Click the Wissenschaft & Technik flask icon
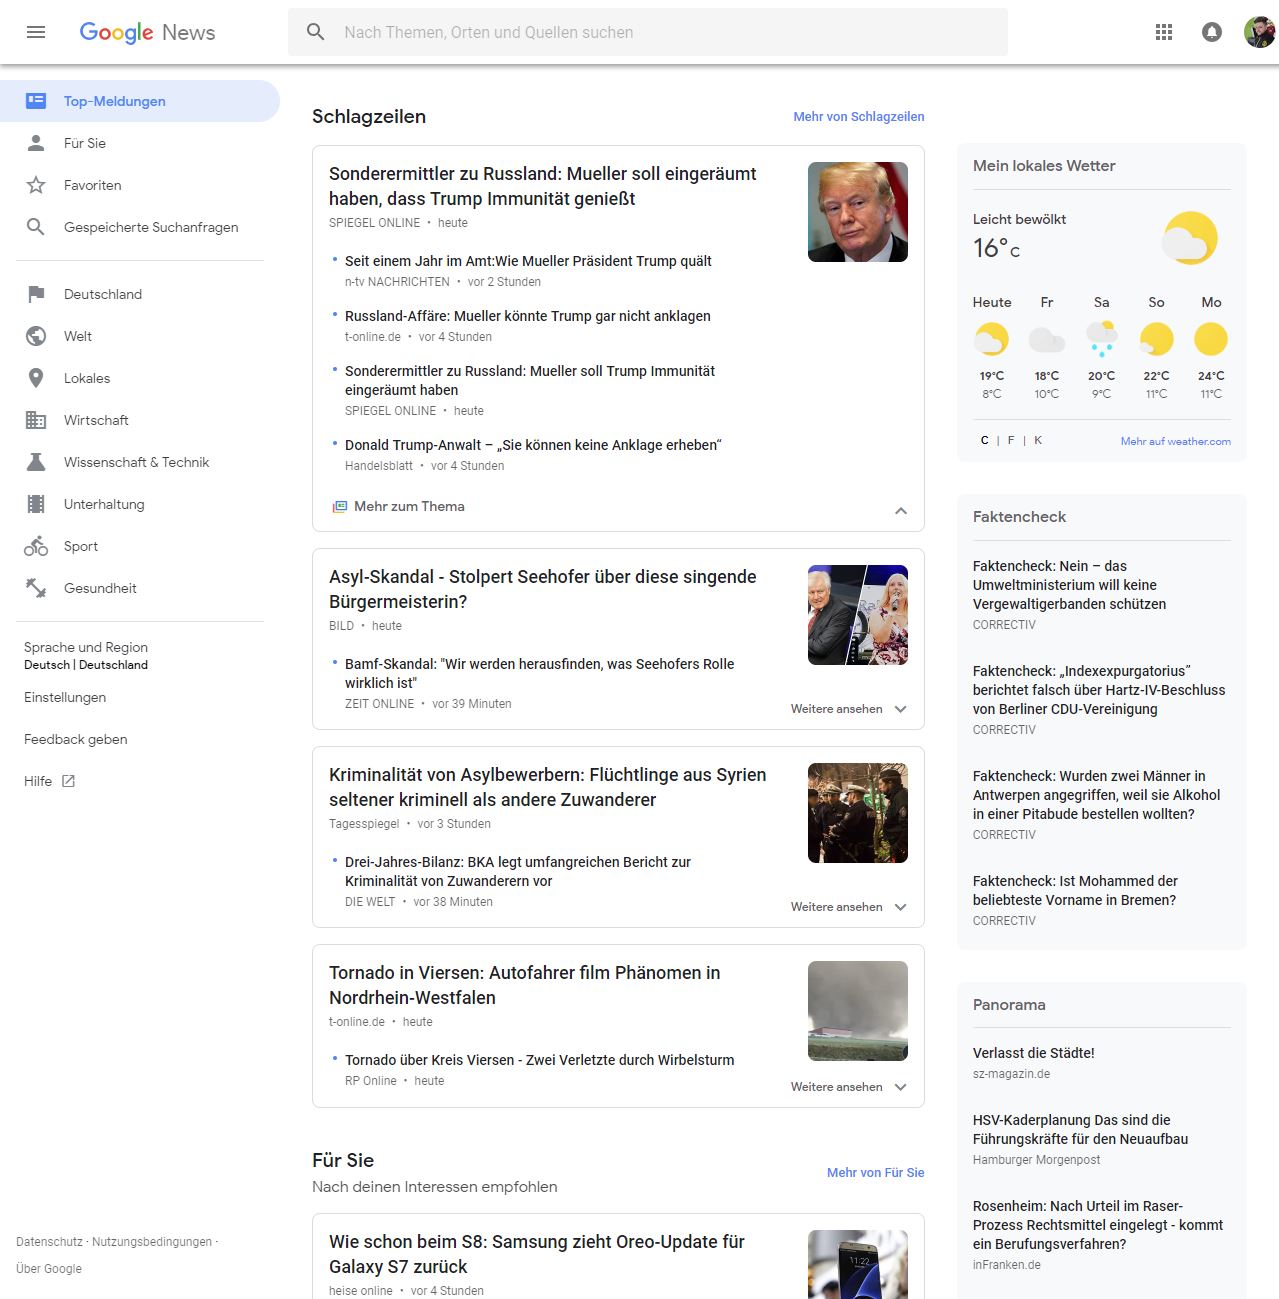1279x1299 pixels. click(36, 462)
